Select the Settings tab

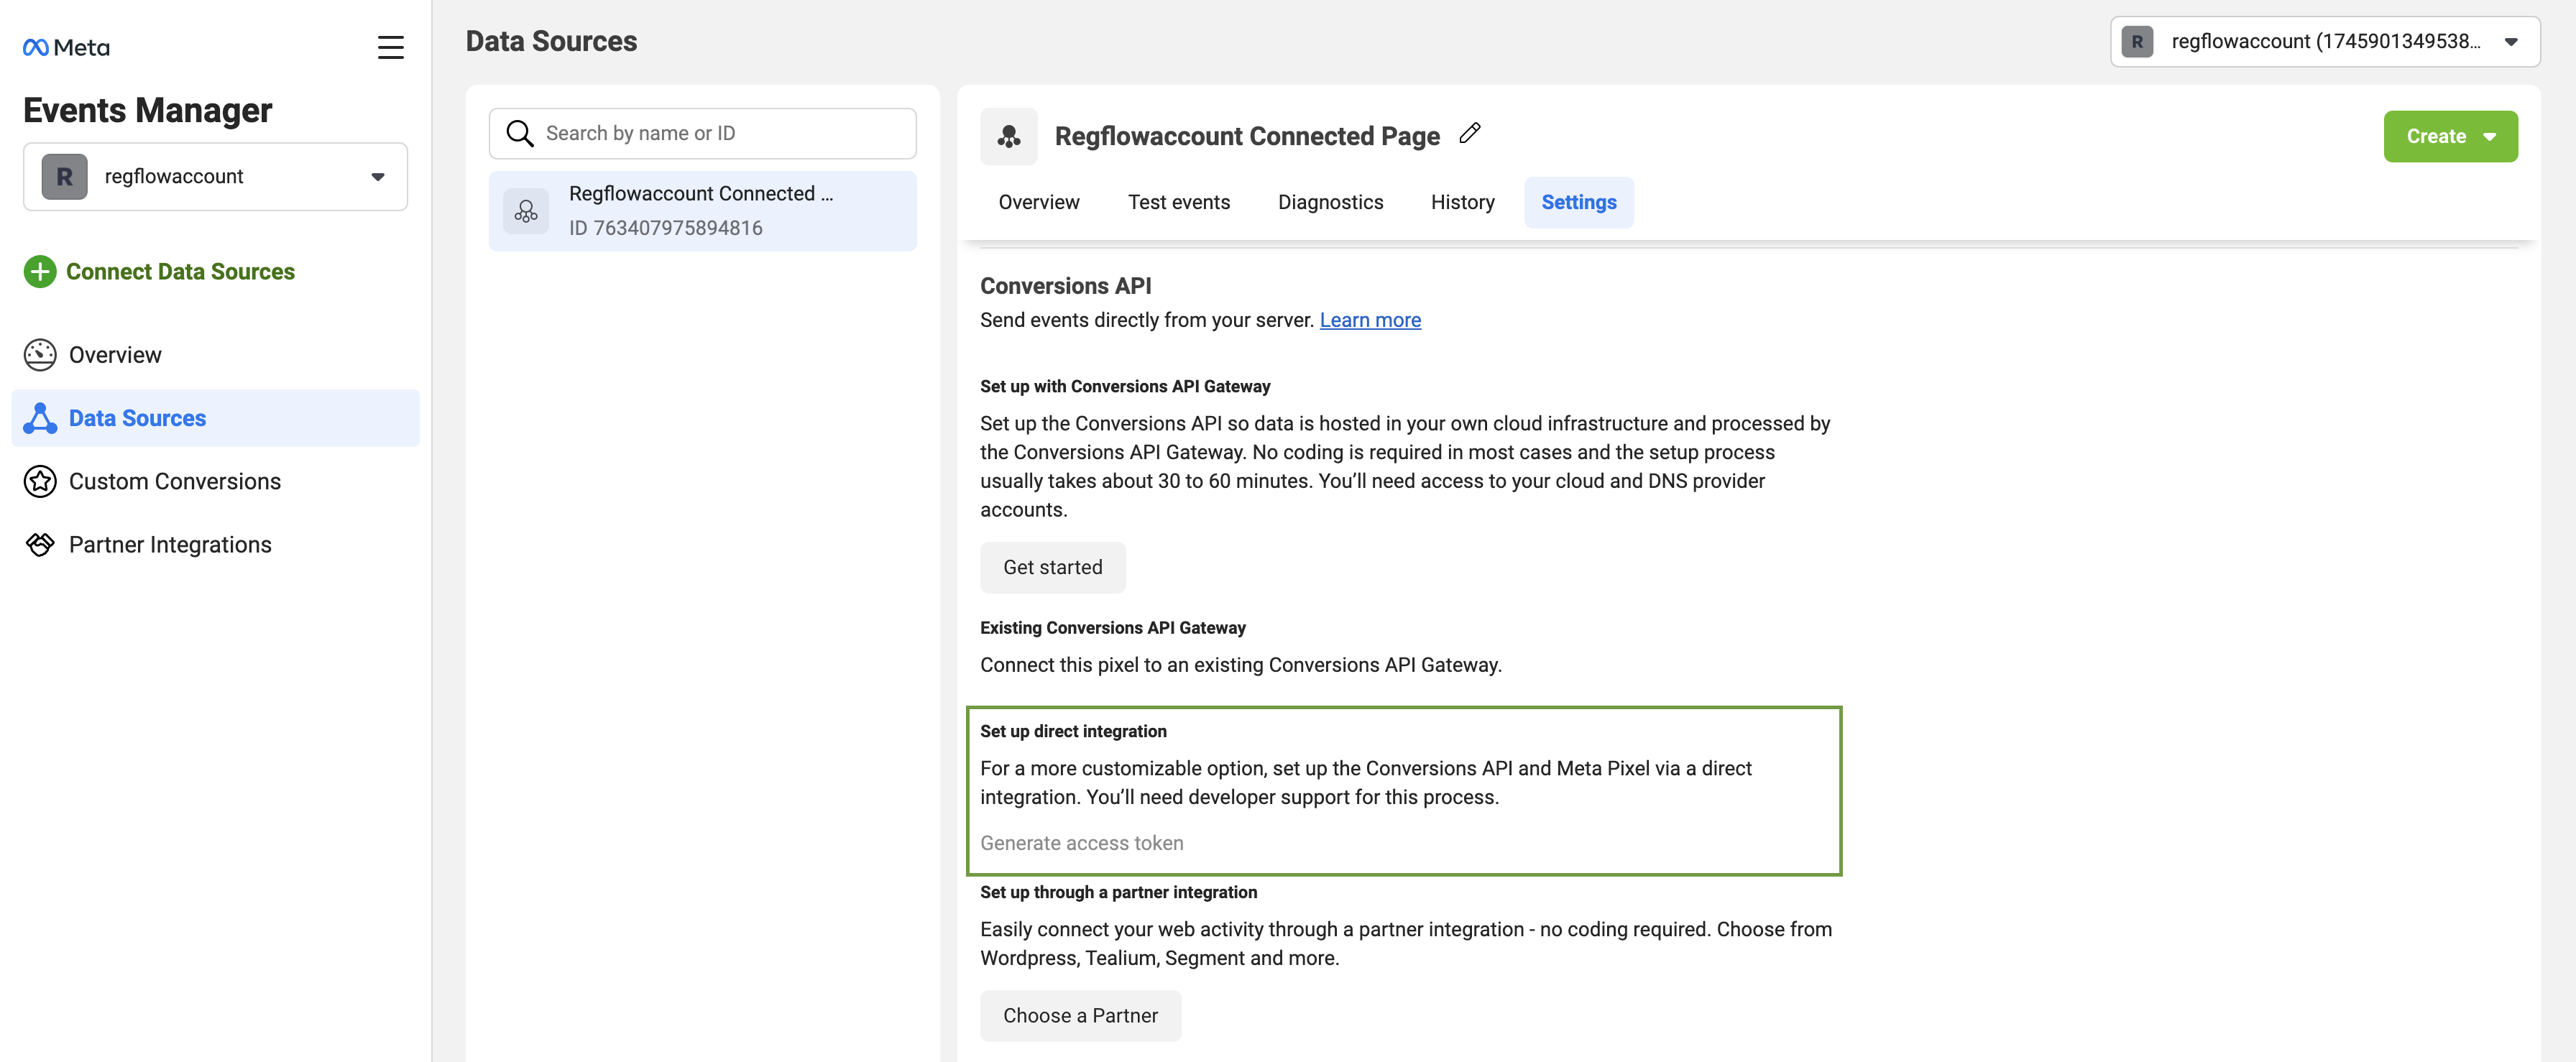point(1578,202)
